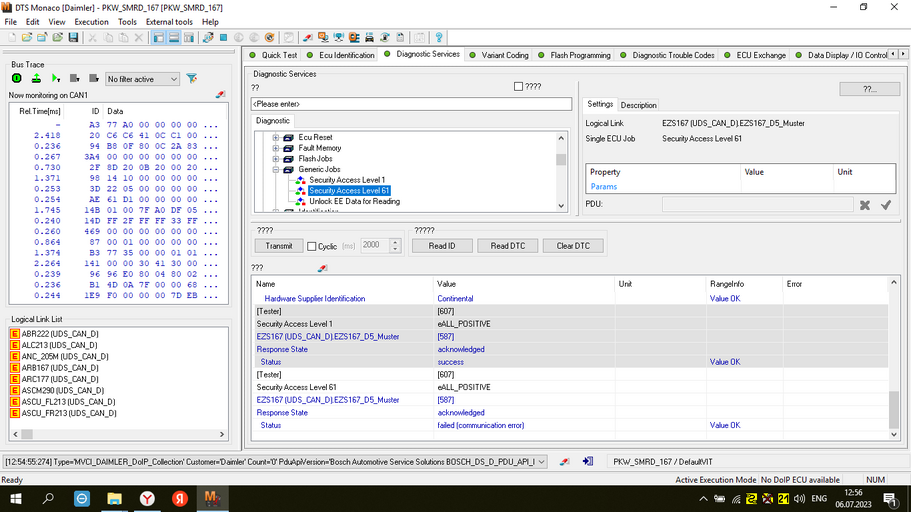The height and width of the screenshot is (512, 911).
Task: Open File Explorer from taskbar
Action: tap(114, 499)
